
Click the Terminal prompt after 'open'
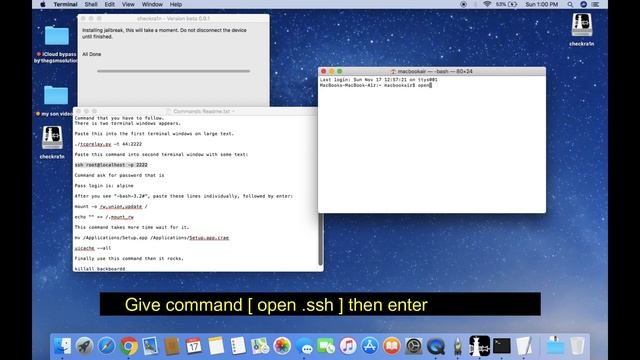[430, 85]
